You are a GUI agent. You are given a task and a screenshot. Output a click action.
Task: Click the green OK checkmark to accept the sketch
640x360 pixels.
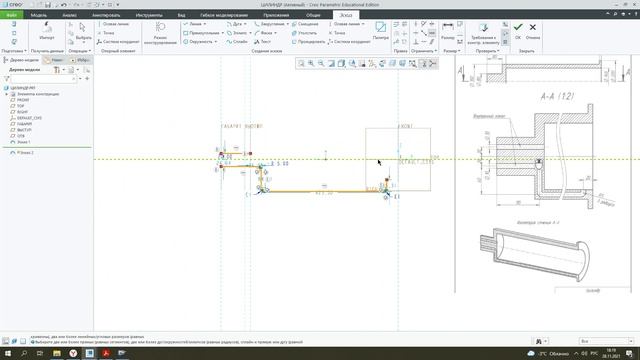click(518, 27)
